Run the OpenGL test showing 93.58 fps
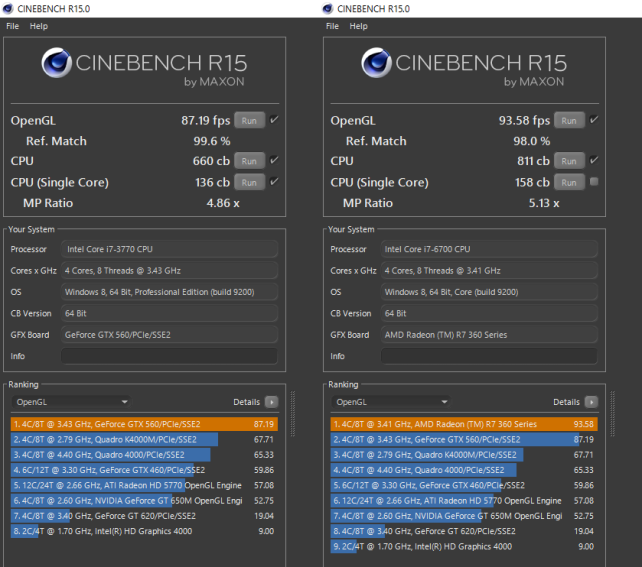The height and width of the screenshot is (567, 642). (x=569, y=120)
